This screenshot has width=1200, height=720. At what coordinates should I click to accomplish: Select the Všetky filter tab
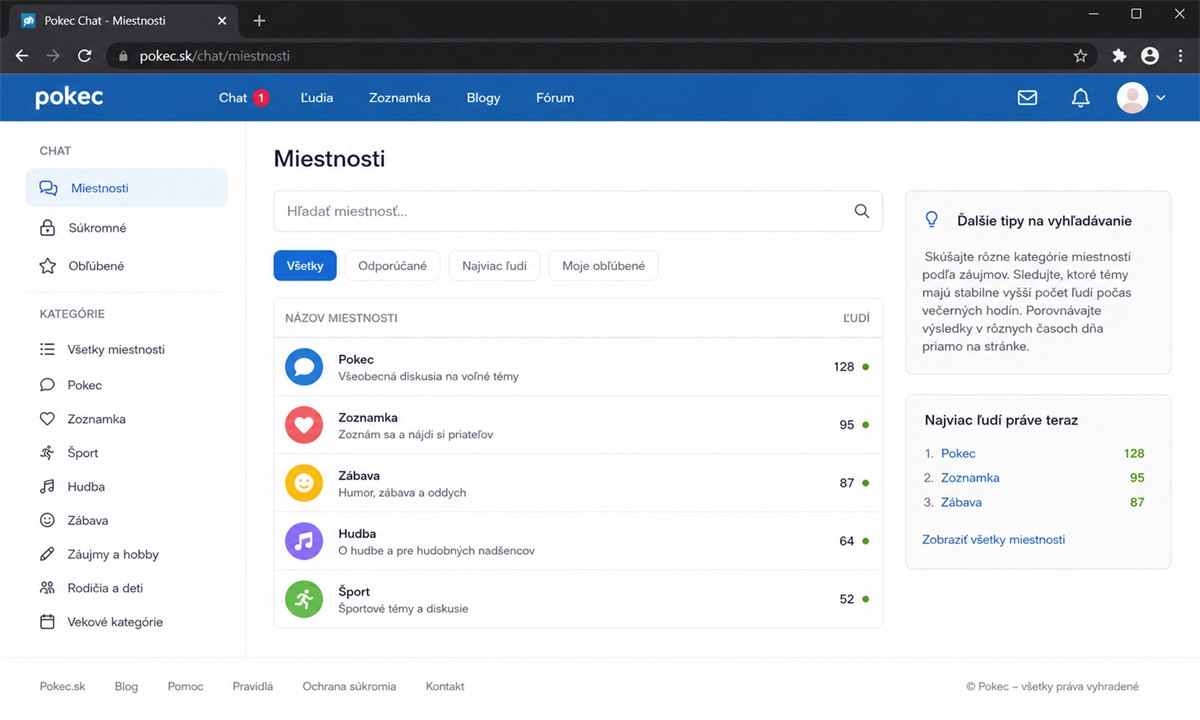point(305,266)
